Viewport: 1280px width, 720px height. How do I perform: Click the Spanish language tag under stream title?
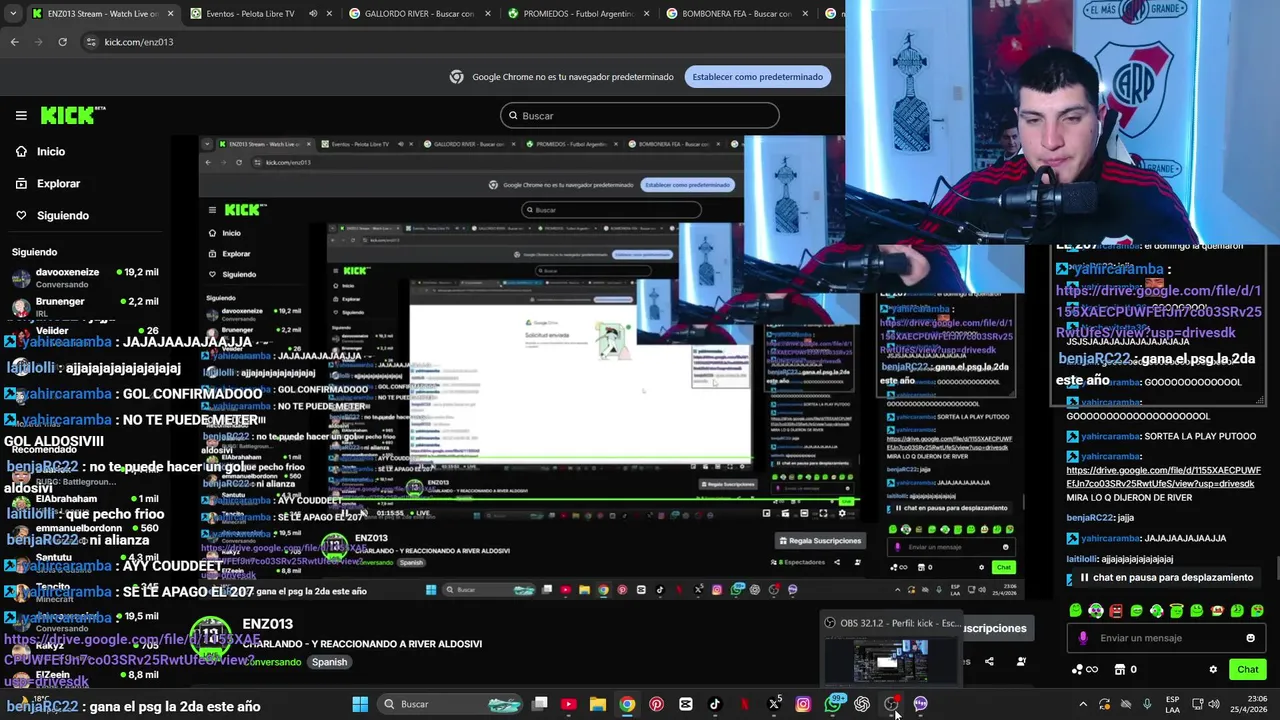pos(329,662)
